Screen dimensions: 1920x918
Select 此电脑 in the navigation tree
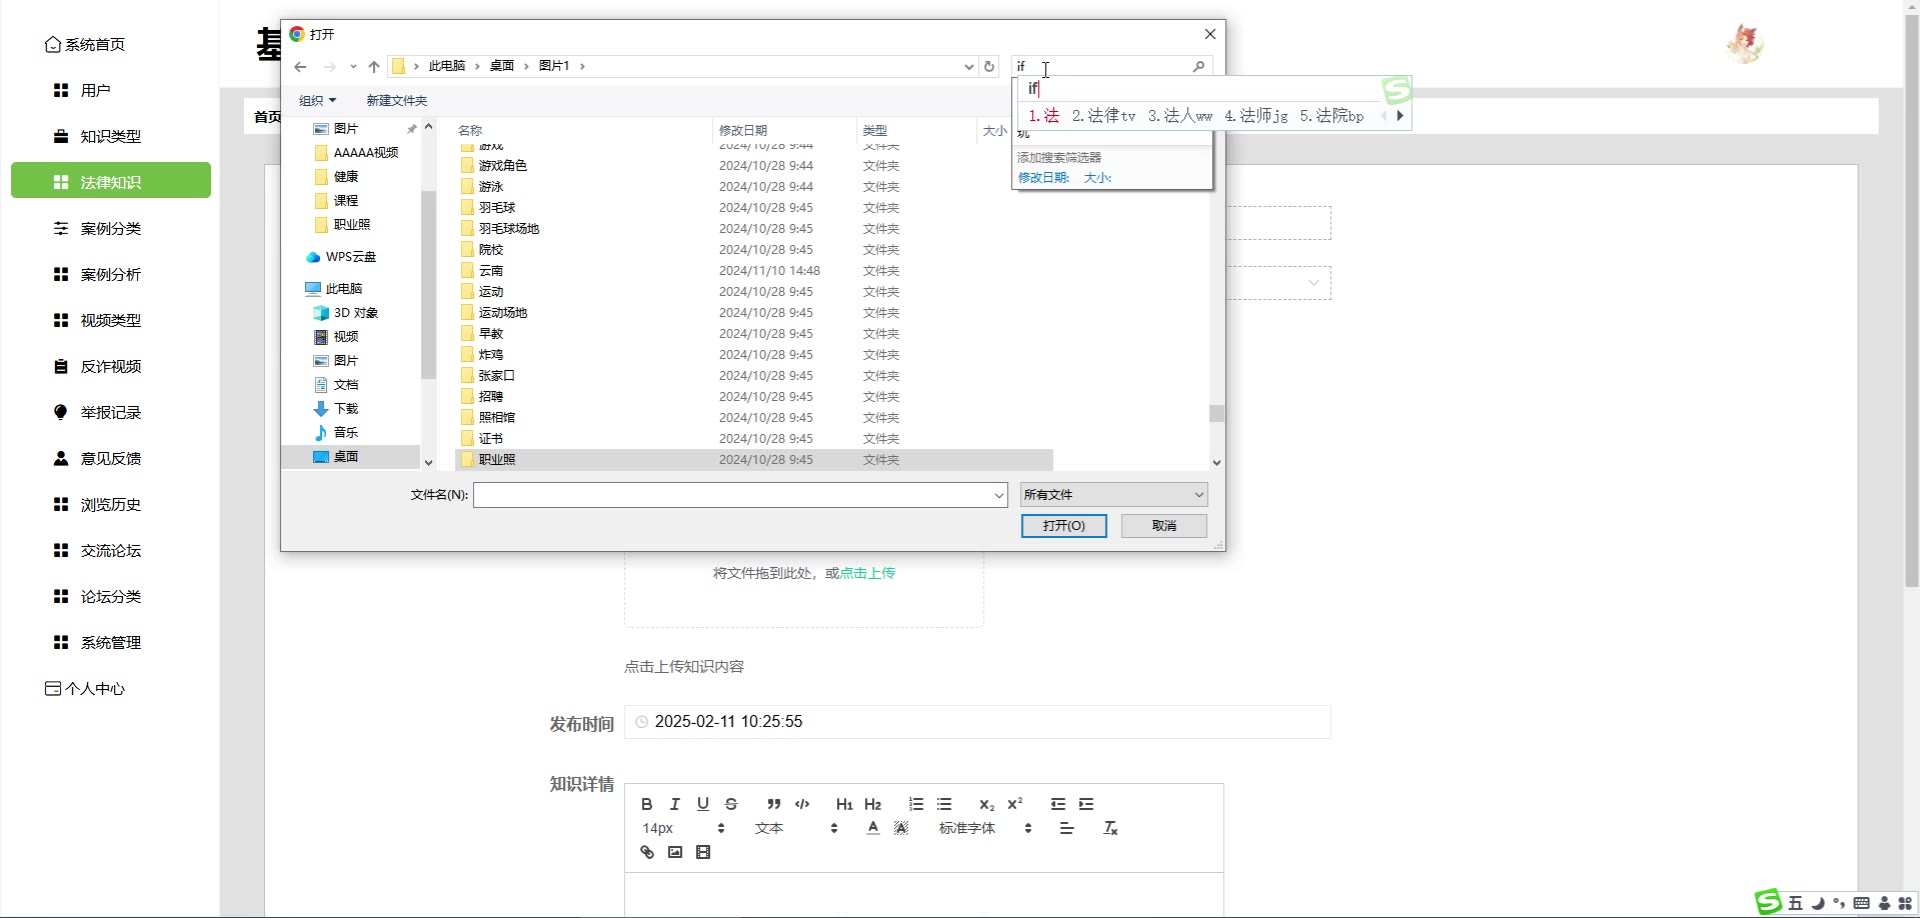point(343,289)
